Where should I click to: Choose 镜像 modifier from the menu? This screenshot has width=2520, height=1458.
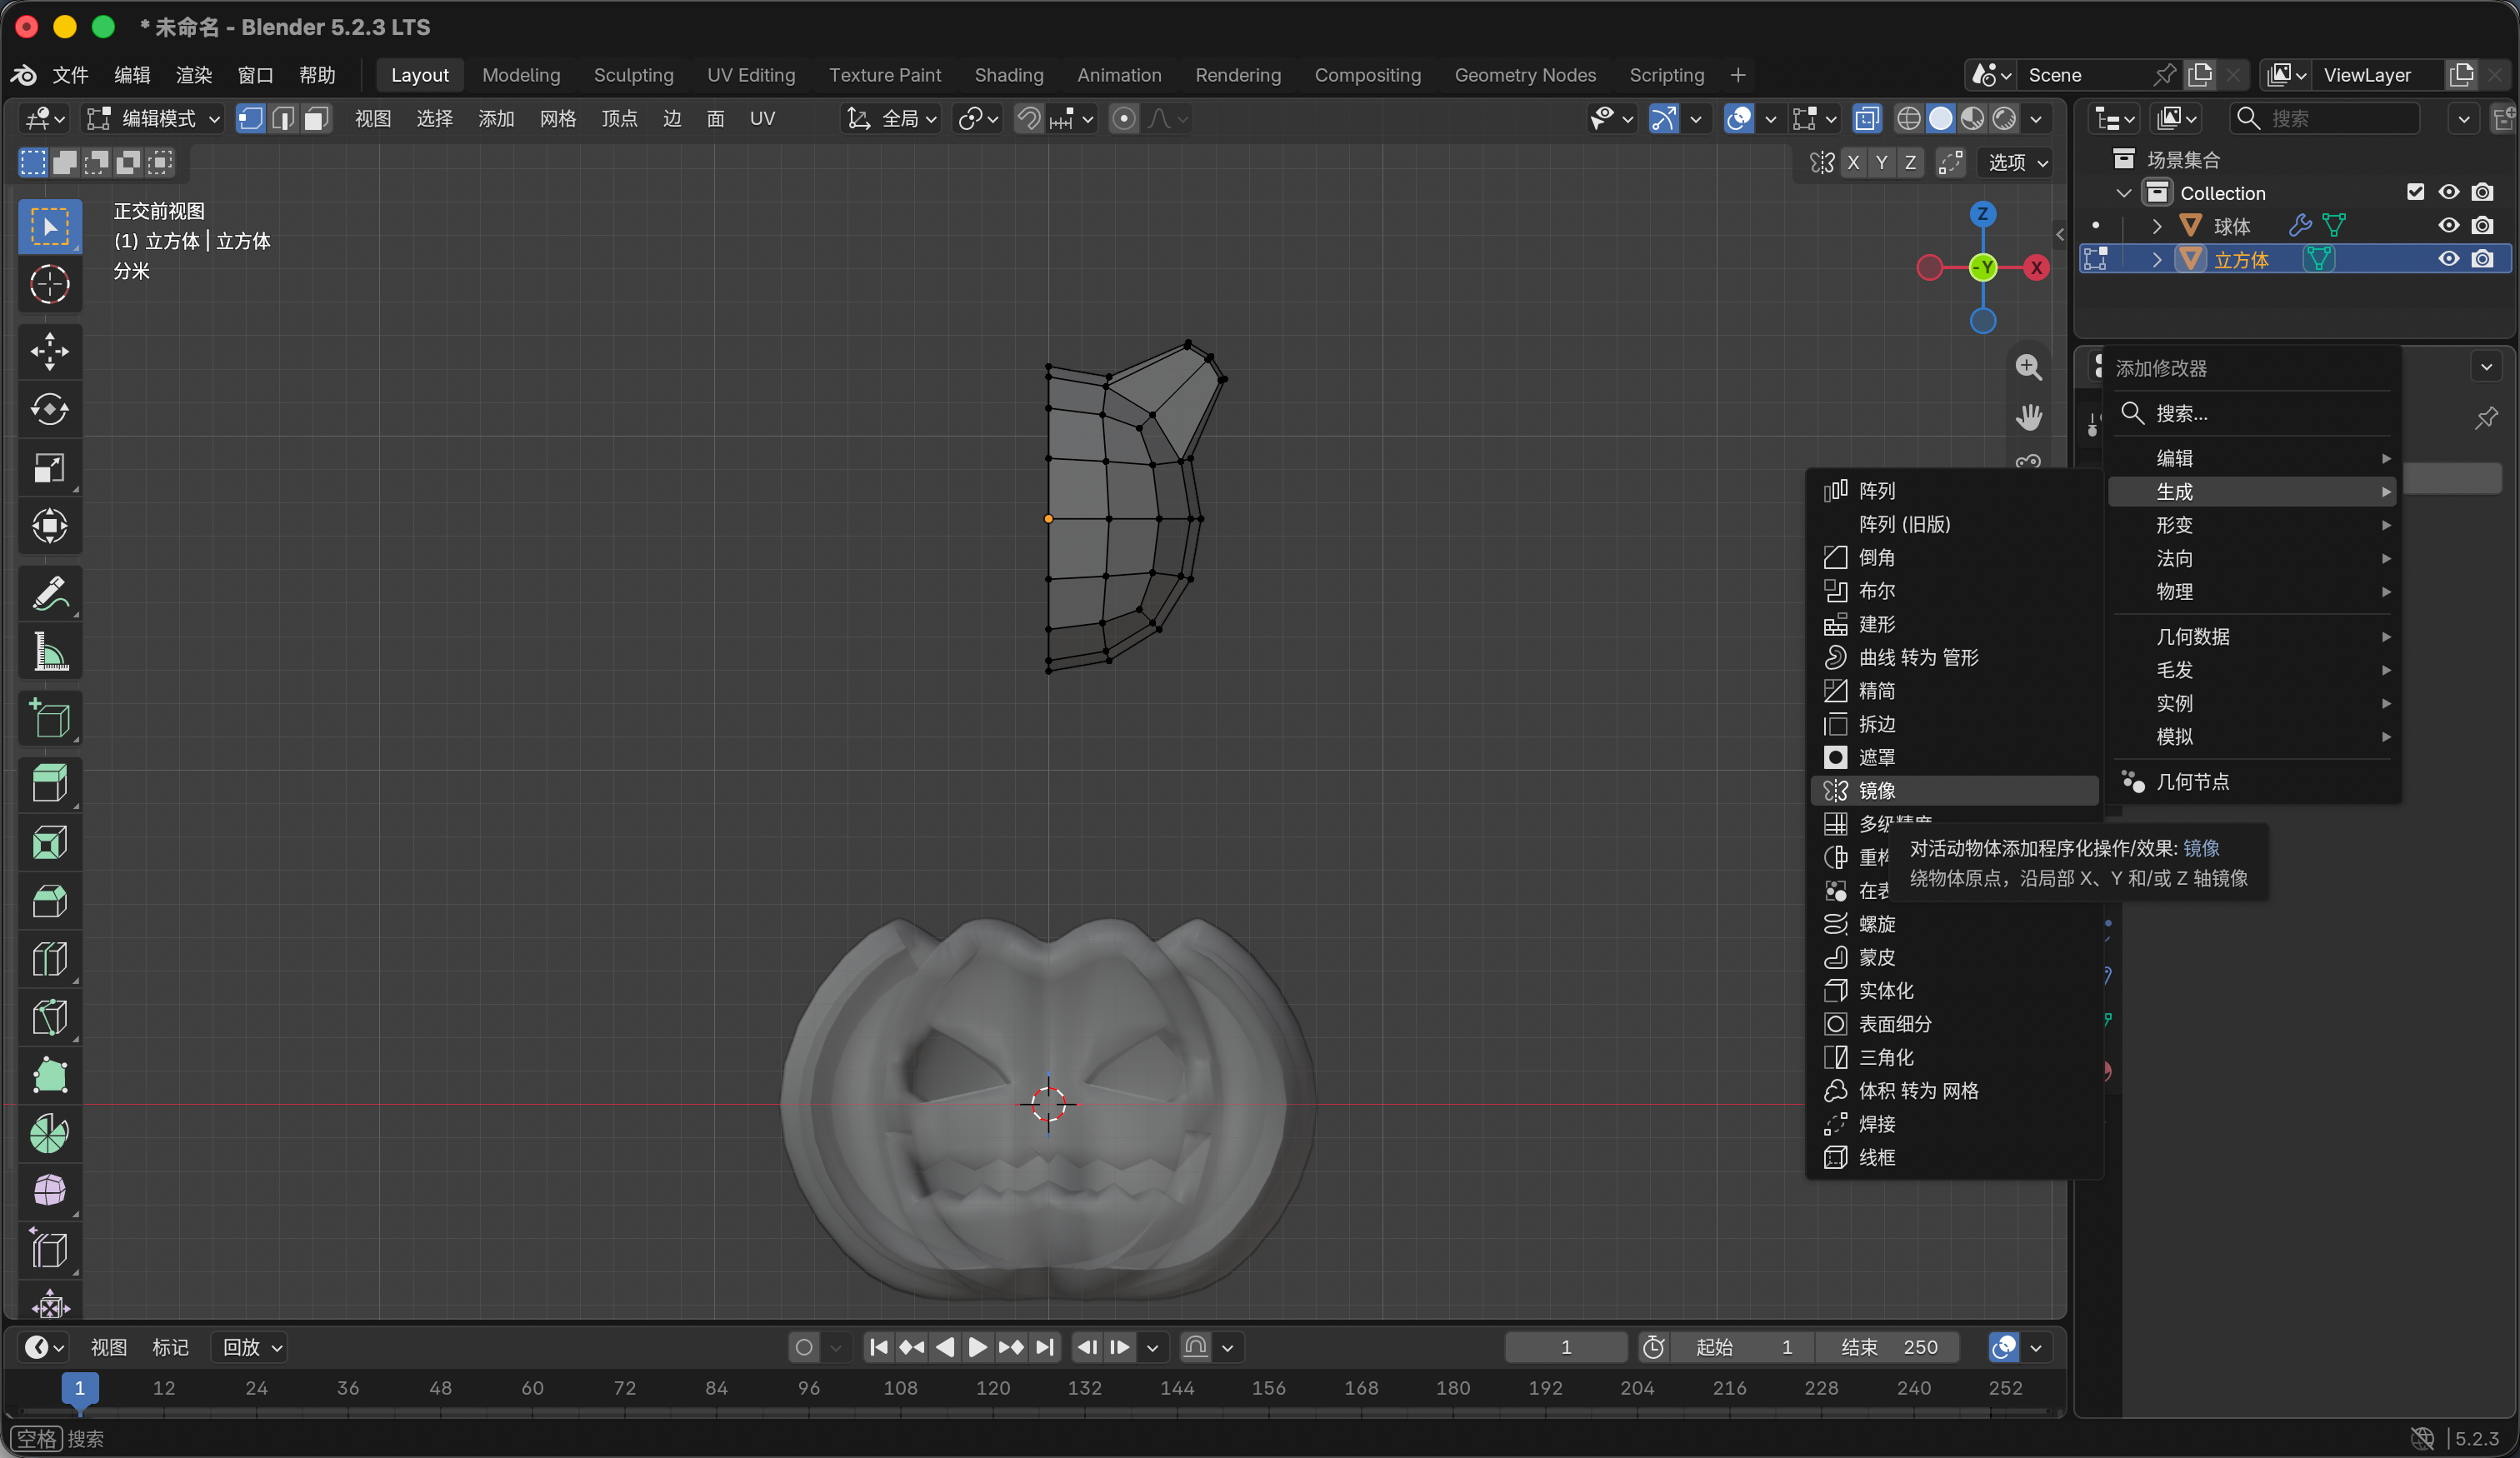click(x=1953, y=790)
